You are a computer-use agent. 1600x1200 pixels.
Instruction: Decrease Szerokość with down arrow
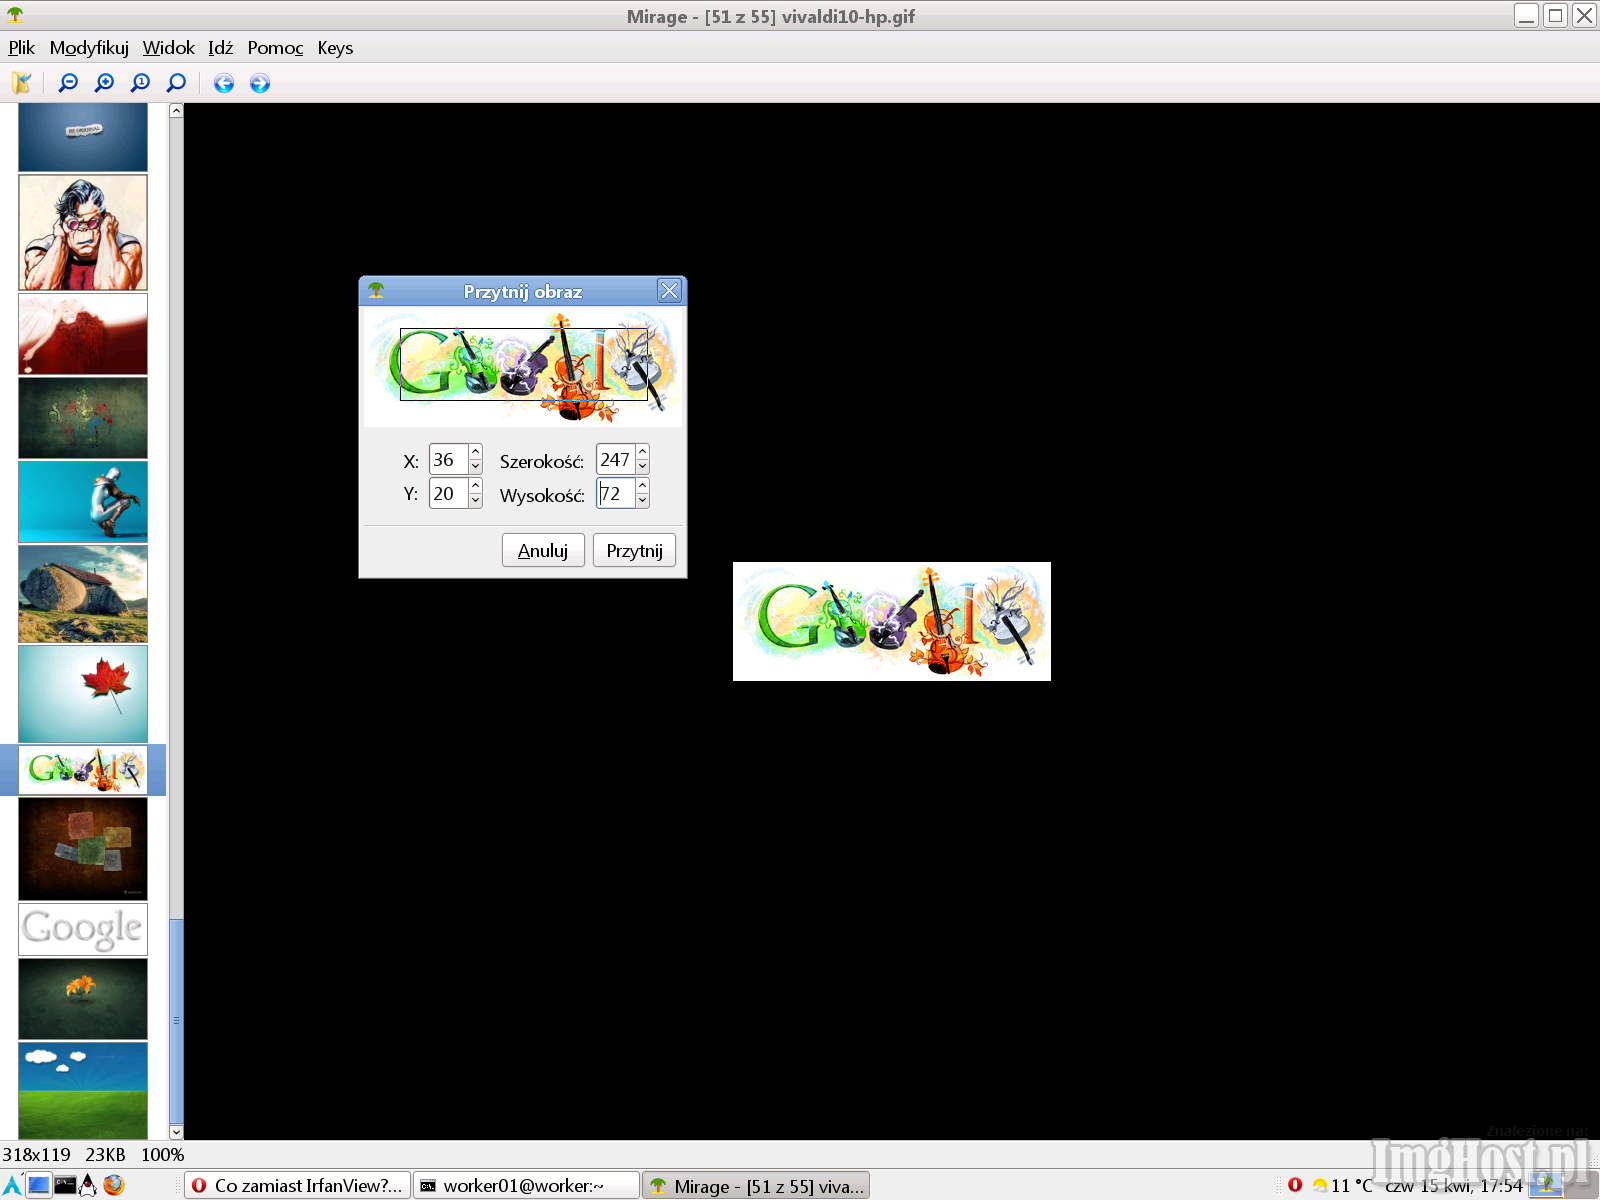point(643,467)
